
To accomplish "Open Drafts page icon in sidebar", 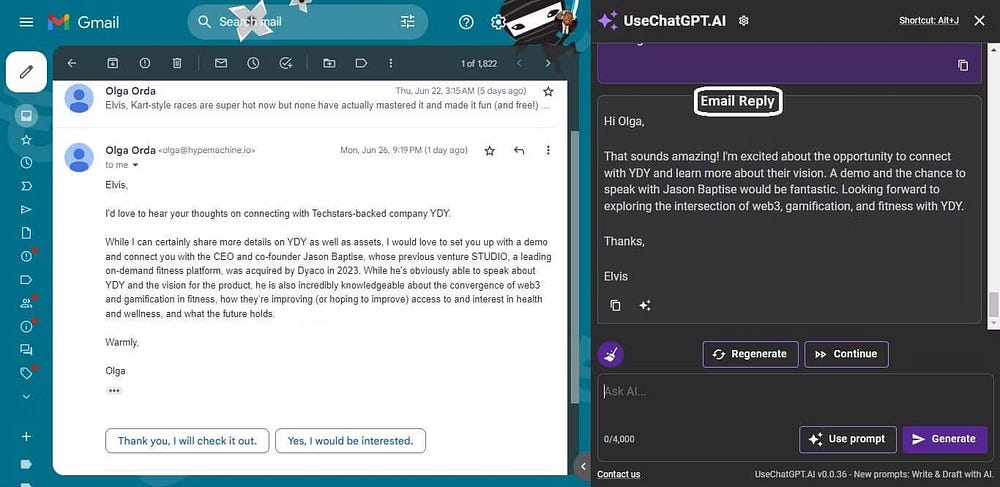I will coord(26,233).
